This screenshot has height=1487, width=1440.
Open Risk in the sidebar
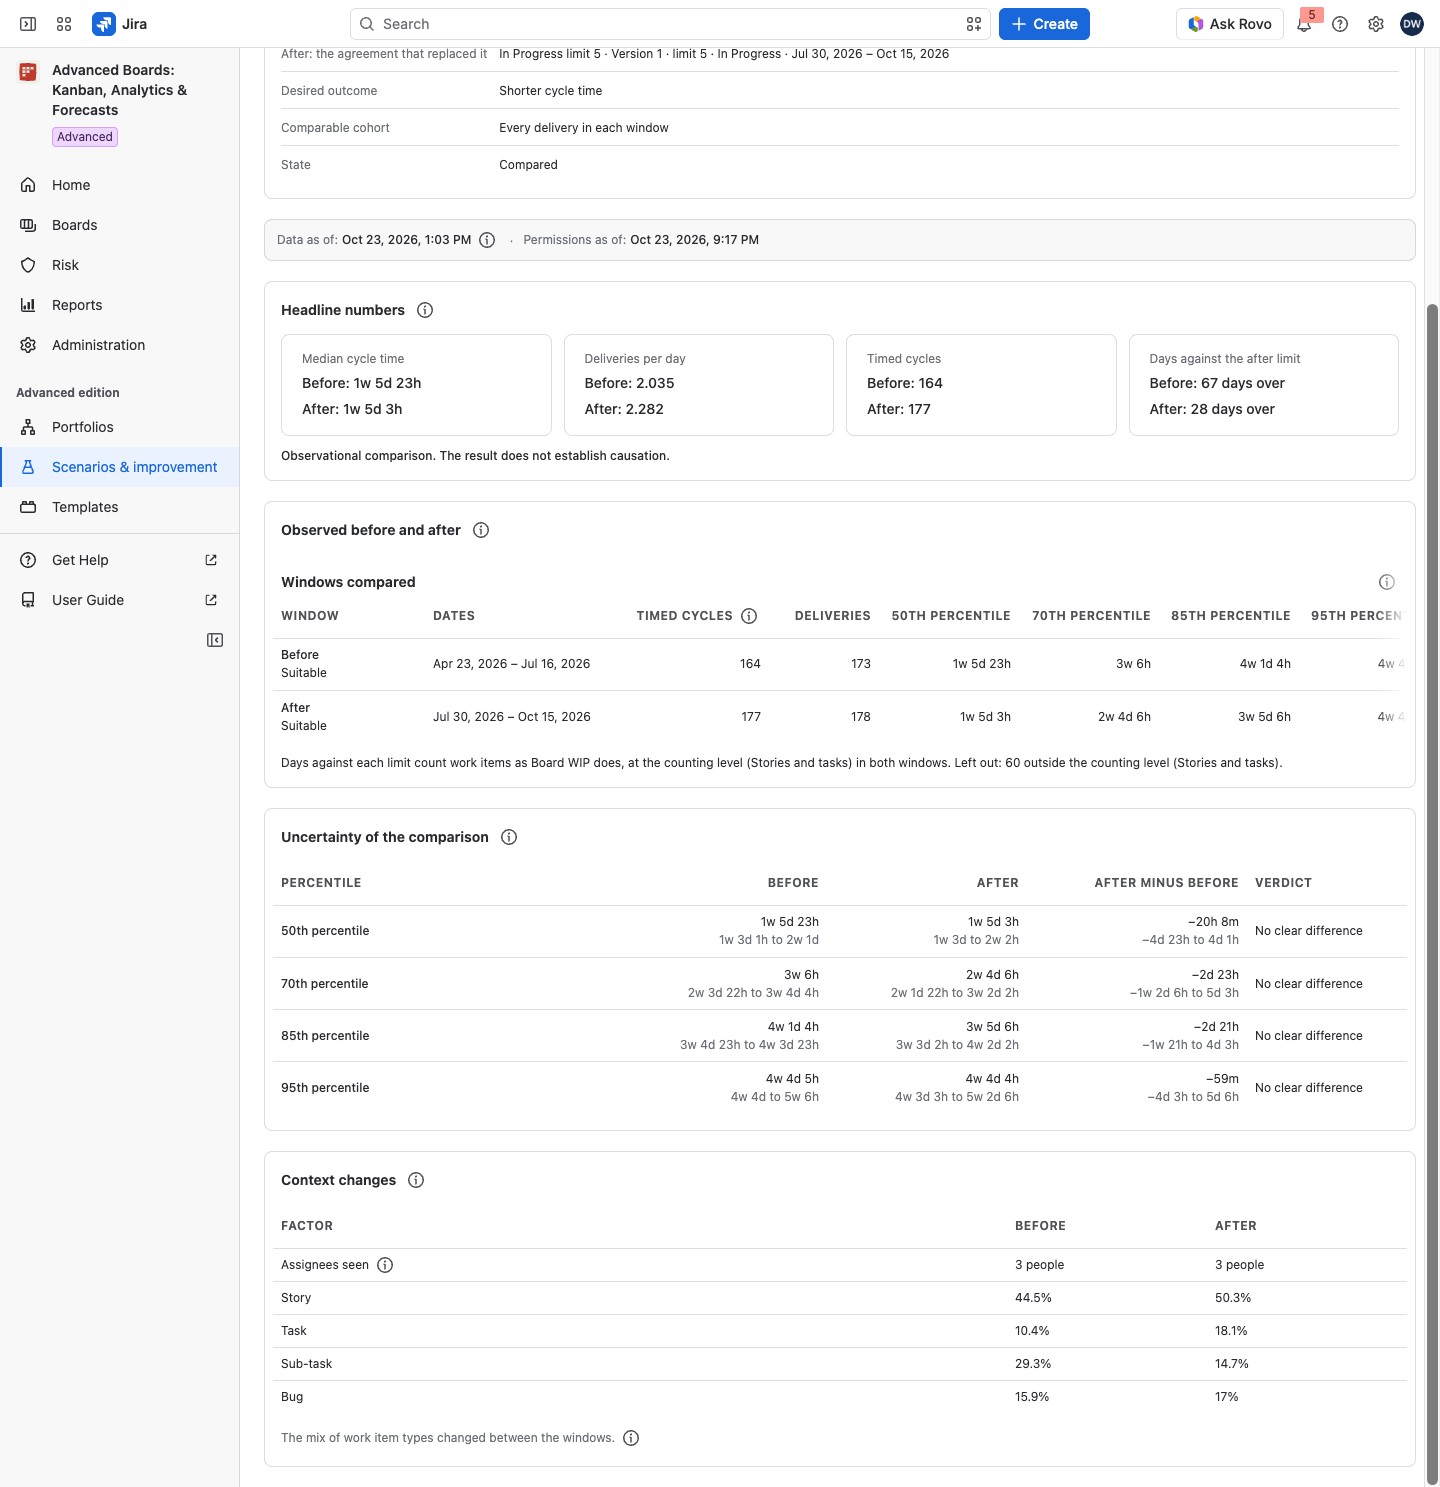coord(120,265)
